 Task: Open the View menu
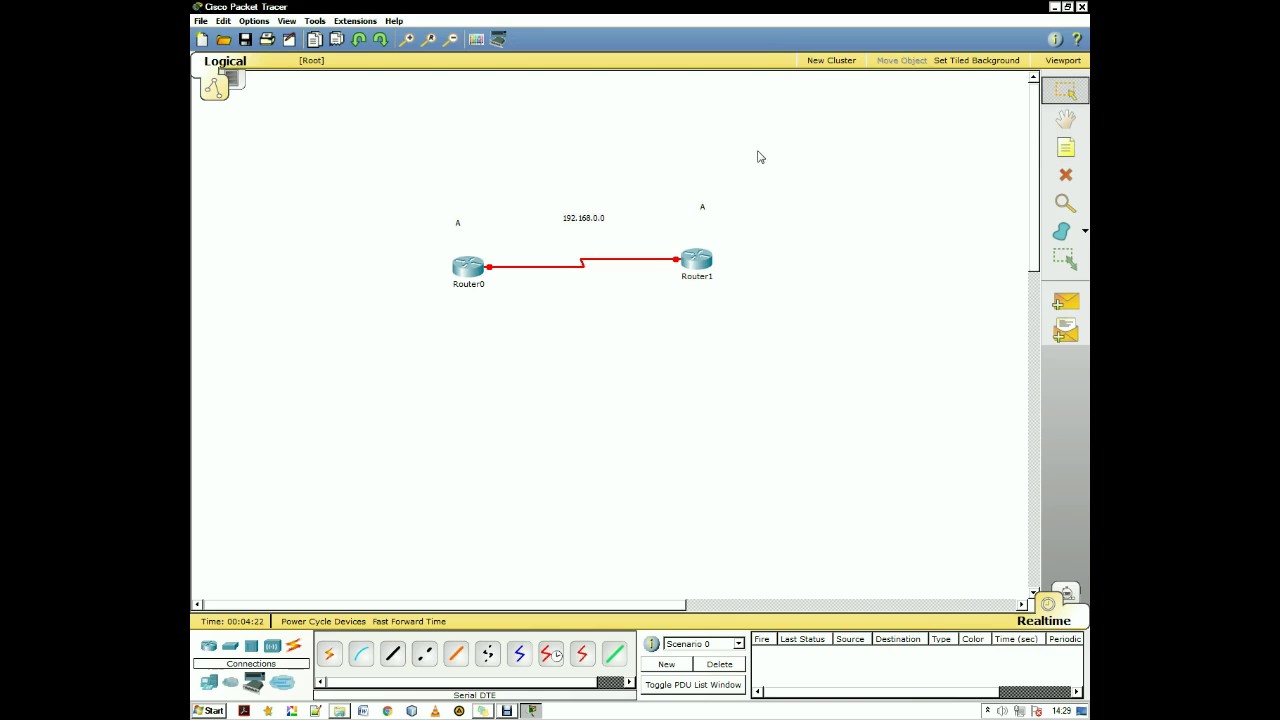[x=287, y=21]
